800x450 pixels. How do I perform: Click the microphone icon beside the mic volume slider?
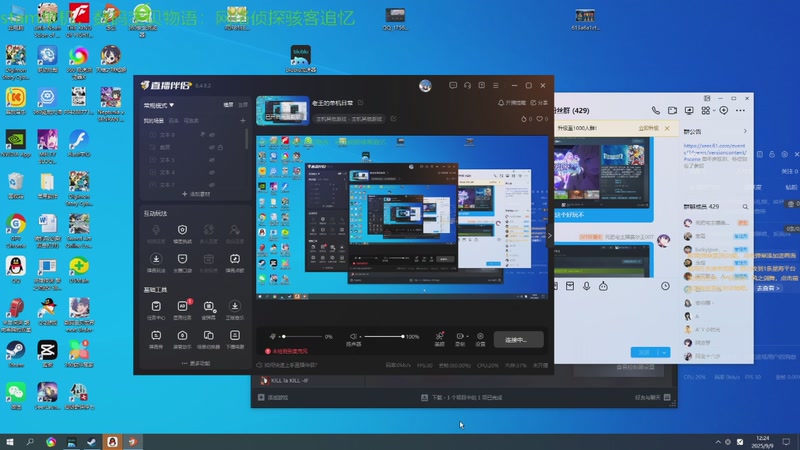tap(273, 337)
